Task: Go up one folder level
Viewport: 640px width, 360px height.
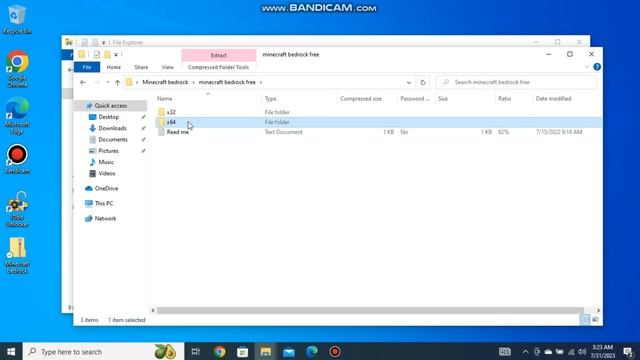Action: [118, 82]
